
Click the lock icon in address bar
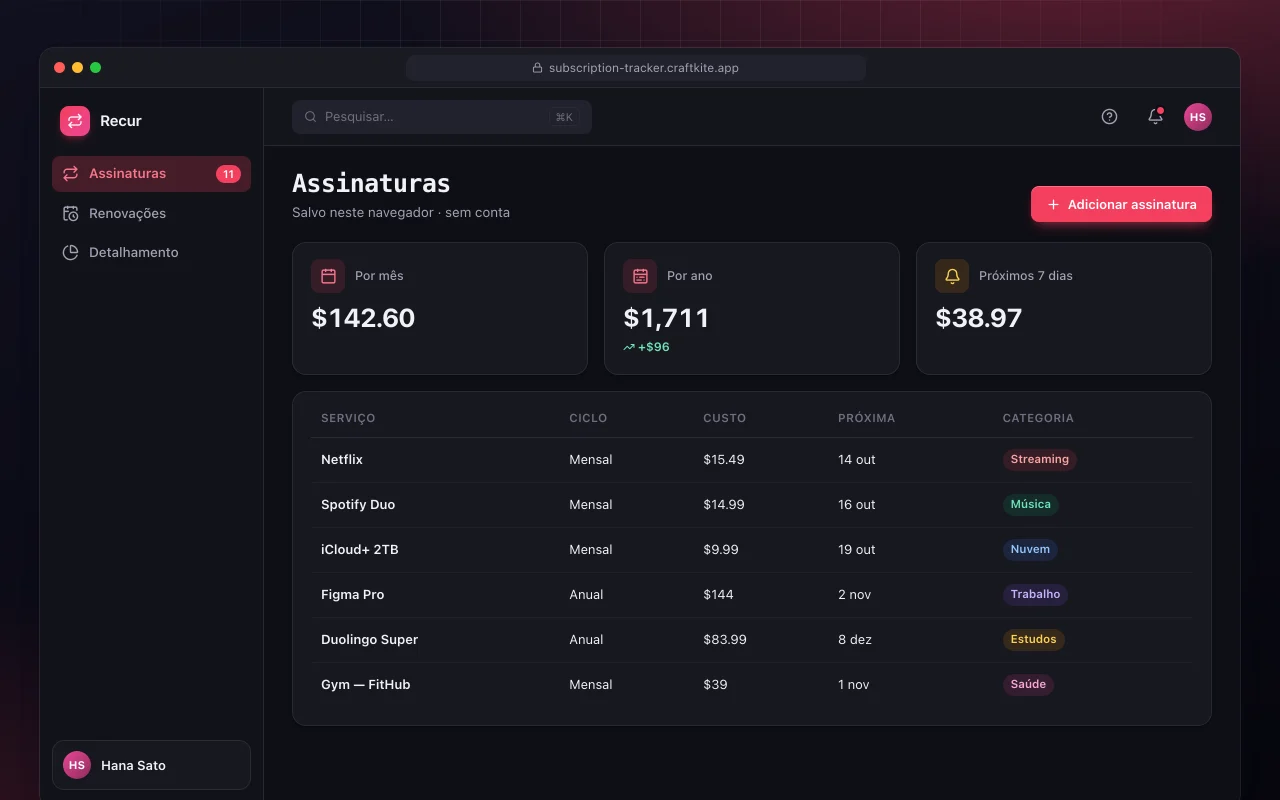tap(539, 68)
